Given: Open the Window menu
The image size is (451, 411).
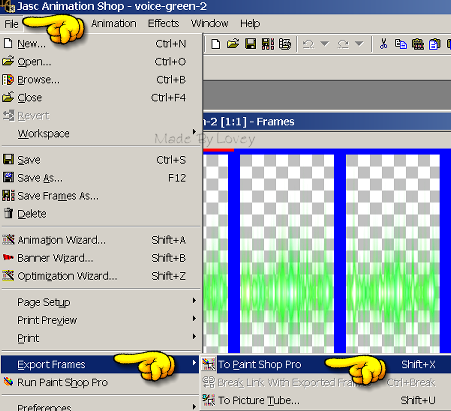Looking at the screenshot, I should pyautogui.click(x=209, y=23).
